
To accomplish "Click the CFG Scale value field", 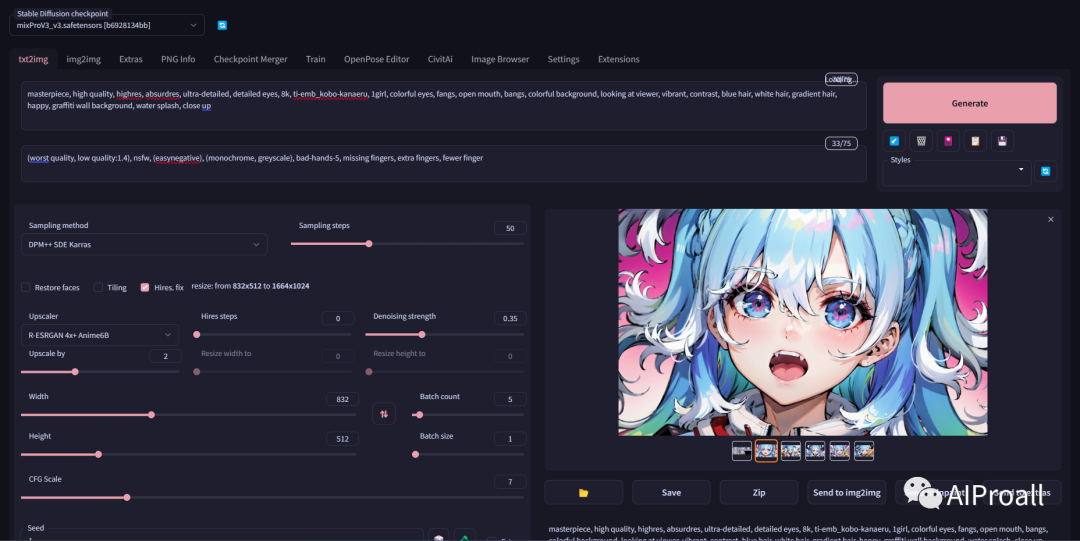I will (510, 482).
